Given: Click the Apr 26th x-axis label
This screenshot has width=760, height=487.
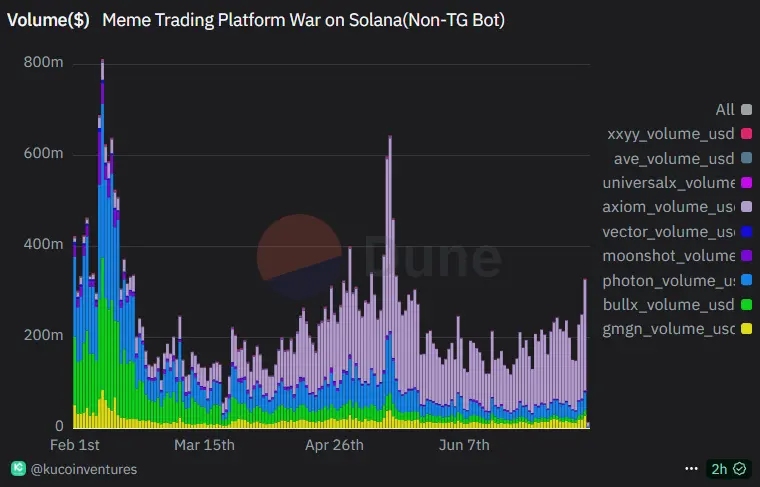Looking at the screenshot, I should pyautogui.click(x=334, y=445).
